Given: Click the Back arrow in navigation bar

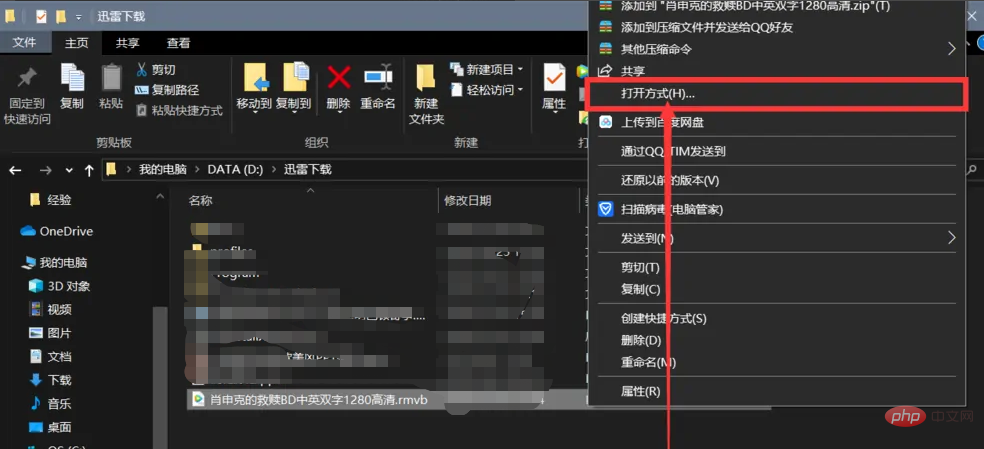Looking at the screenshot, I should pos(15,170).
